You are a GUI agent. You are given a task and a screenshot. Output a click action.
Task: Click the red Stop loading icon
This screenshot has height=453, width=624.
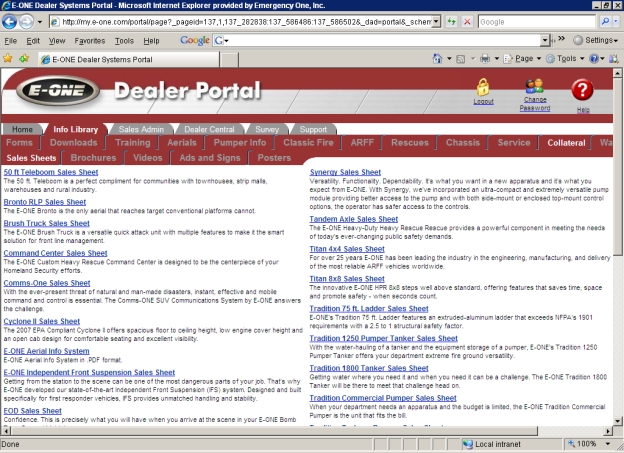468,21
